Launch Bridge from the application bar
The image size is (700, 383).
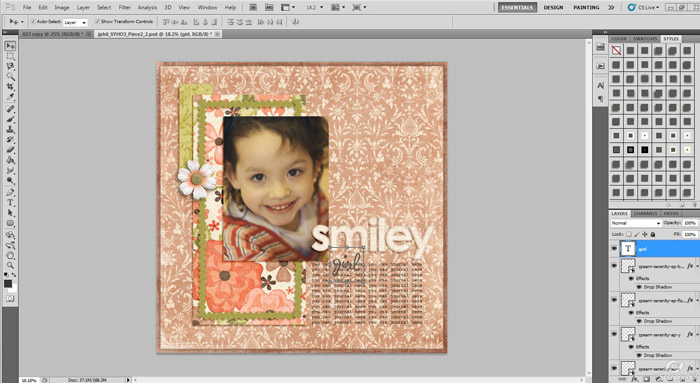(x=253, y=7)
